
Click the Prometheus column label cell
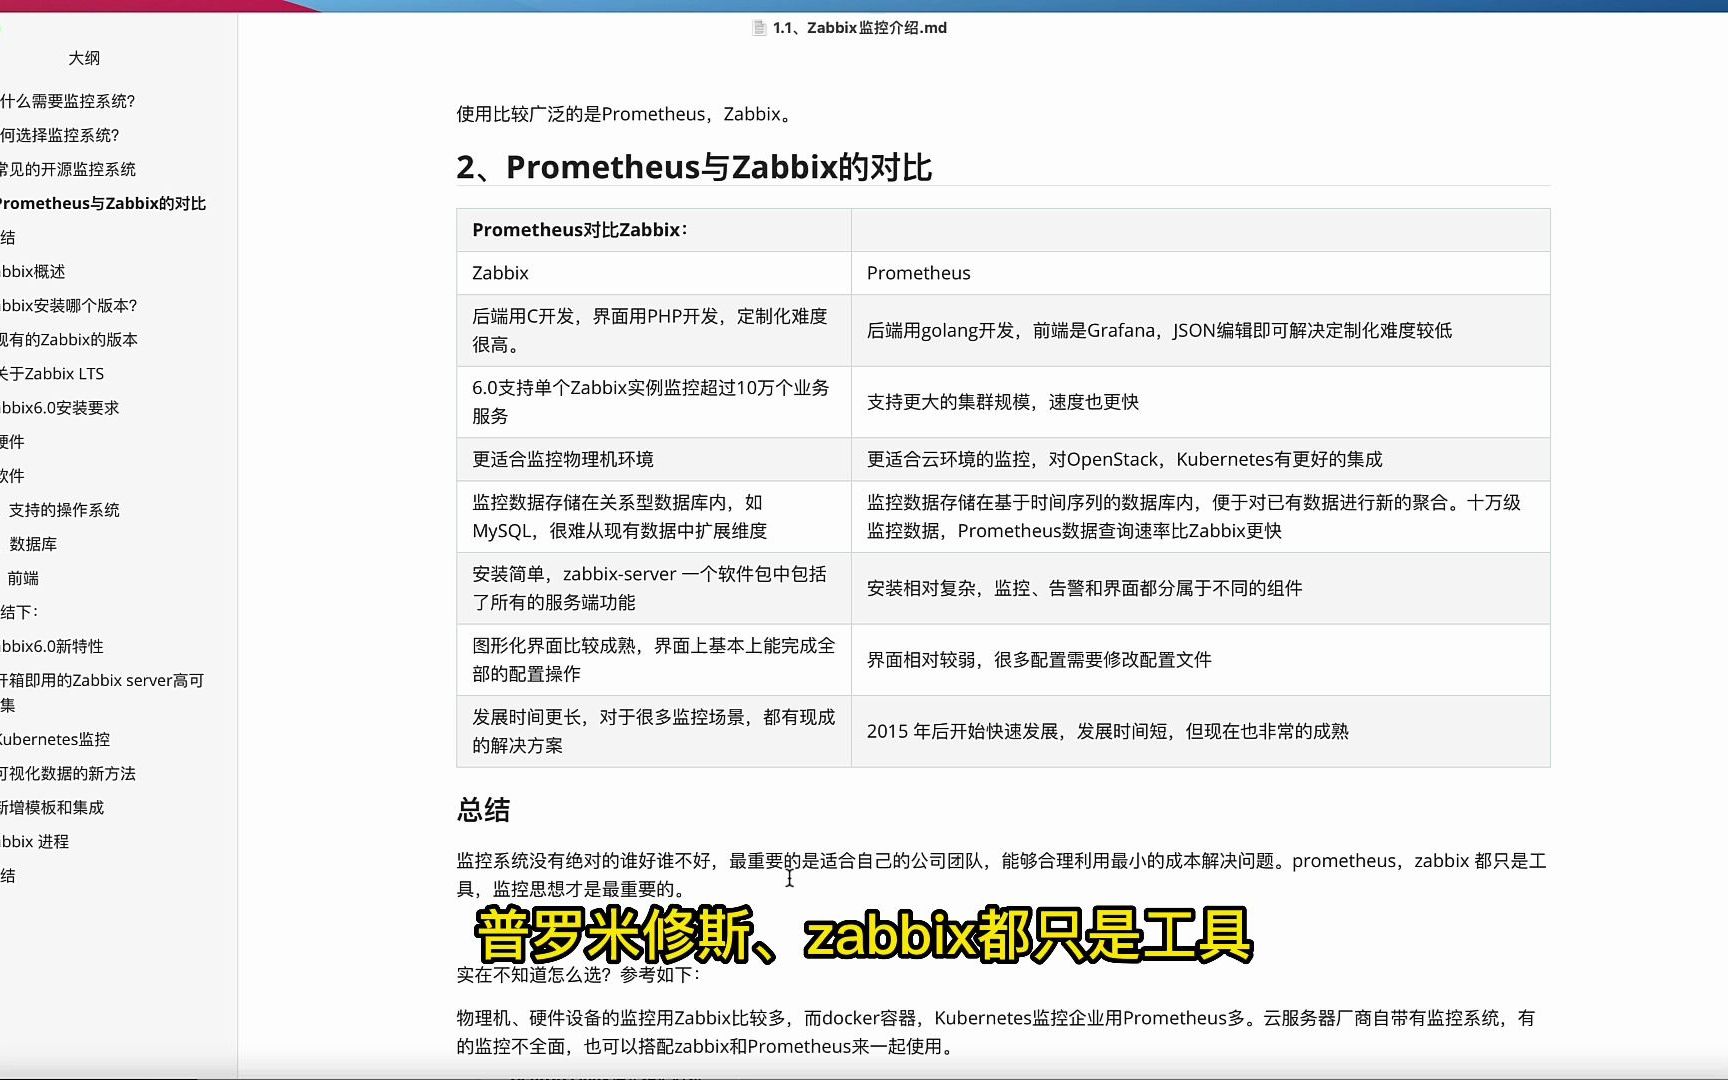1200,273
